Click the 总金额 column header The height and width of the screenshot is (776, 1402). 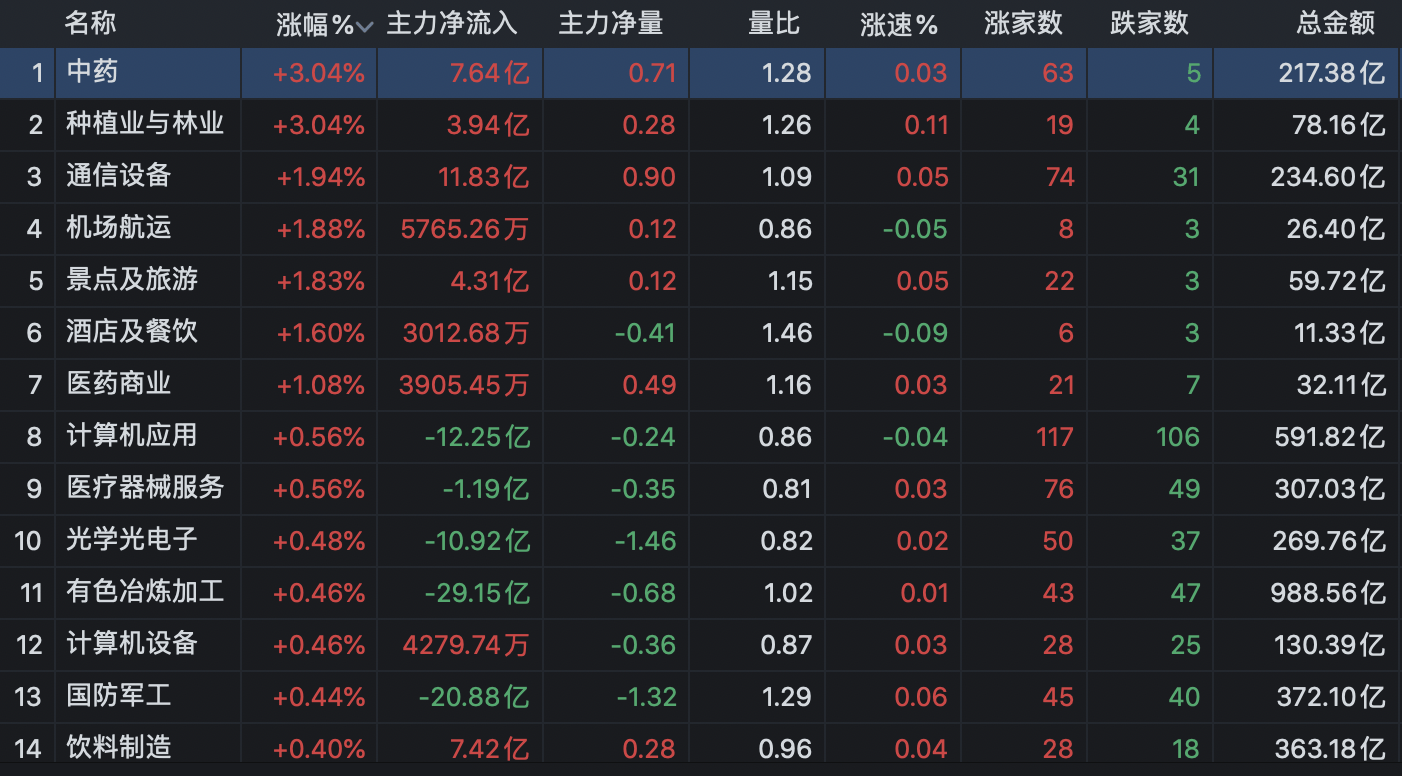click(x=1336, y=25)
